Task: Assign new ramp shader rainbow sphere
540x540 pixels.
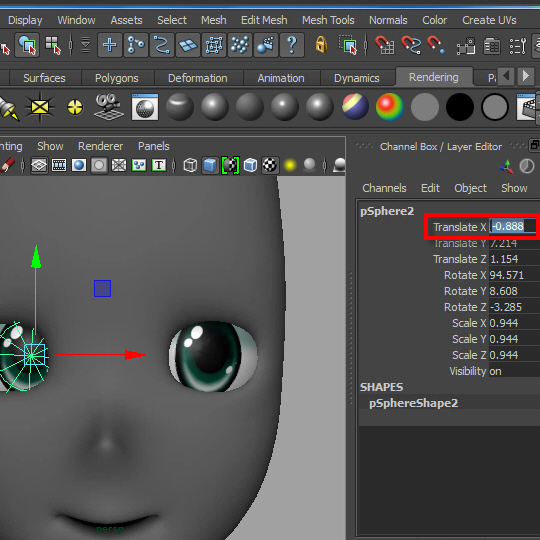Action: tap(390, 107)
